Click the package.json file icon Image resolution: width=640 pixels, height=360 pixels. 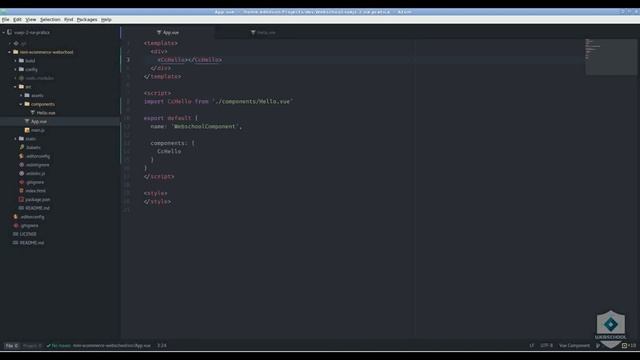point(22,200)
